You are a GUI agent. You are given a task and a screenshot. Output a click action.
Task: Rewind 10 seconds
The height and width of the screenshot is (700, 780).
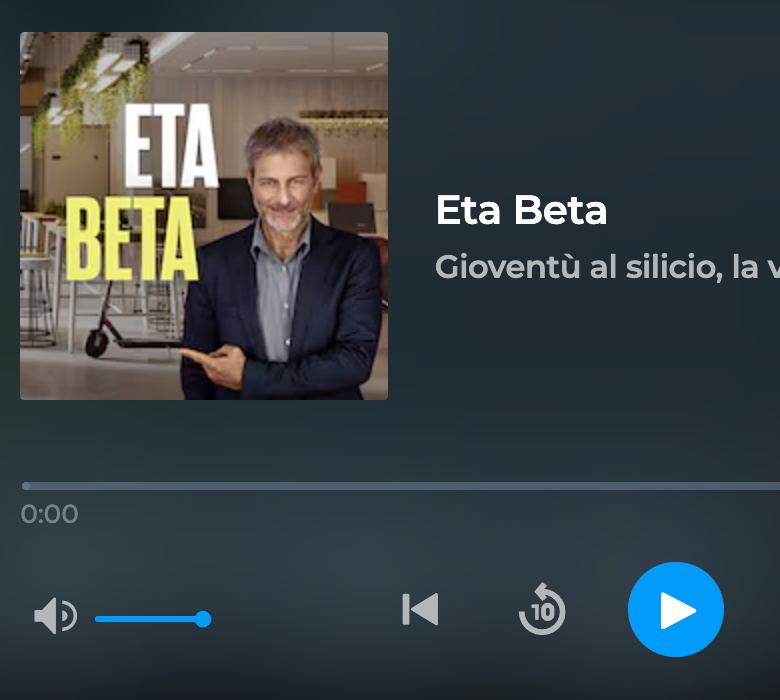[x=542, y=609]
